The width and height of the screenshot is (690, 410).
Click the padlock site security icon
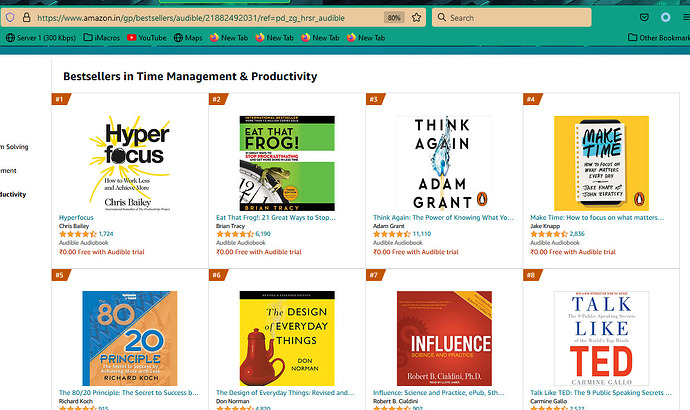pos(26,18)
